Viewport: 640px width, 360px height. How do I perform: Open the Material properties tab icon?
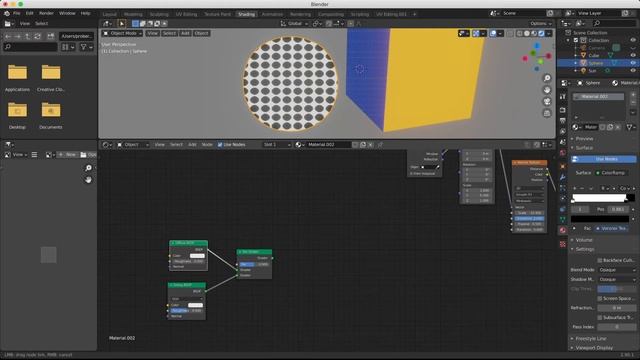[x=563, y=230]
